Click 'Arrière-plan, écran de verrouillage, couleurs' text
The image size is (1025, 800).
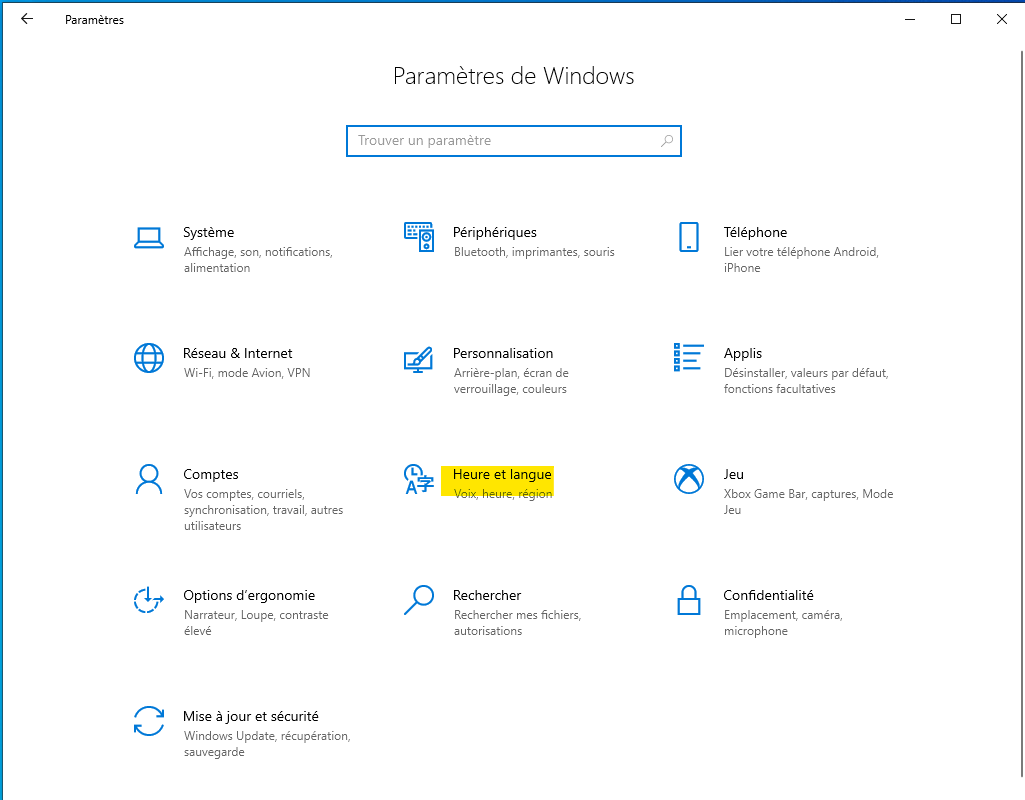(x=511, y=380)
